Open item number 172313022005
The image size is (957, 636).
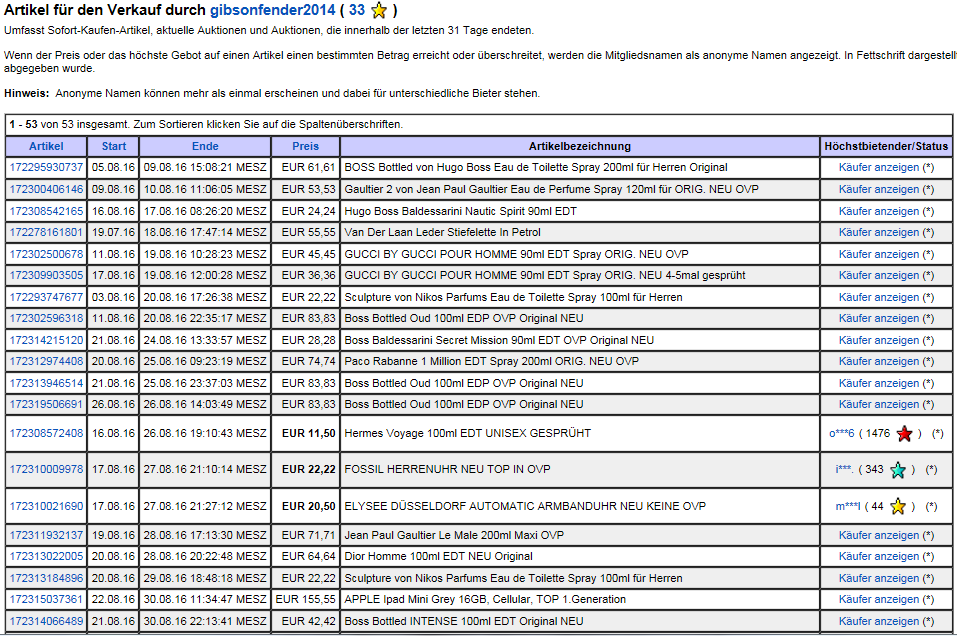[46, 556]
